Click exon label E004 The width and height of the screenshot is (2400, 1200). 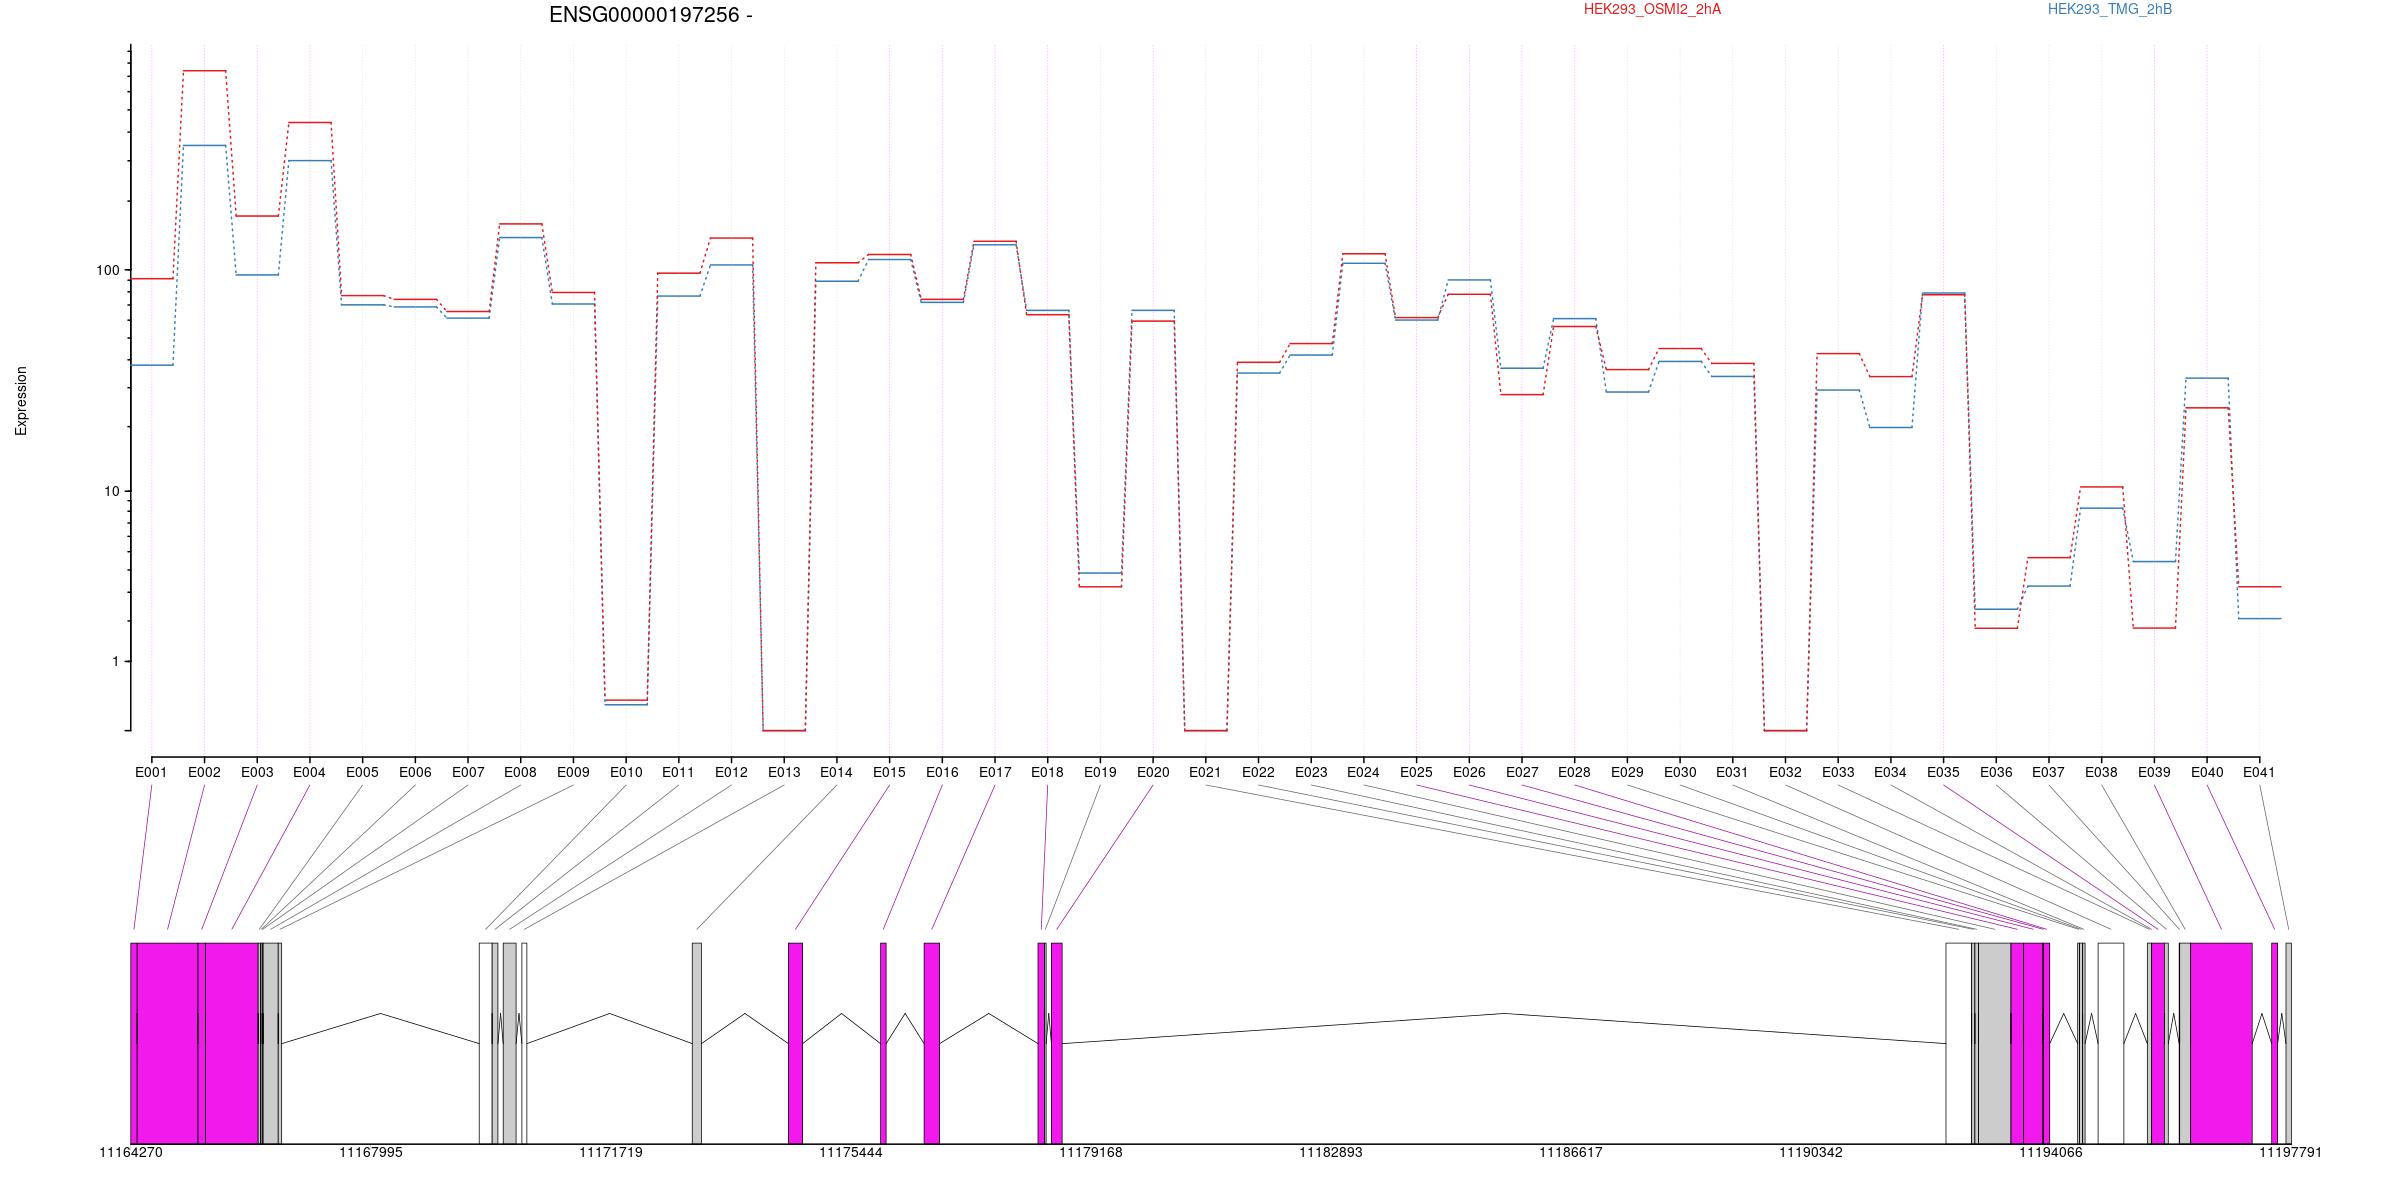(x=309, y=773)
